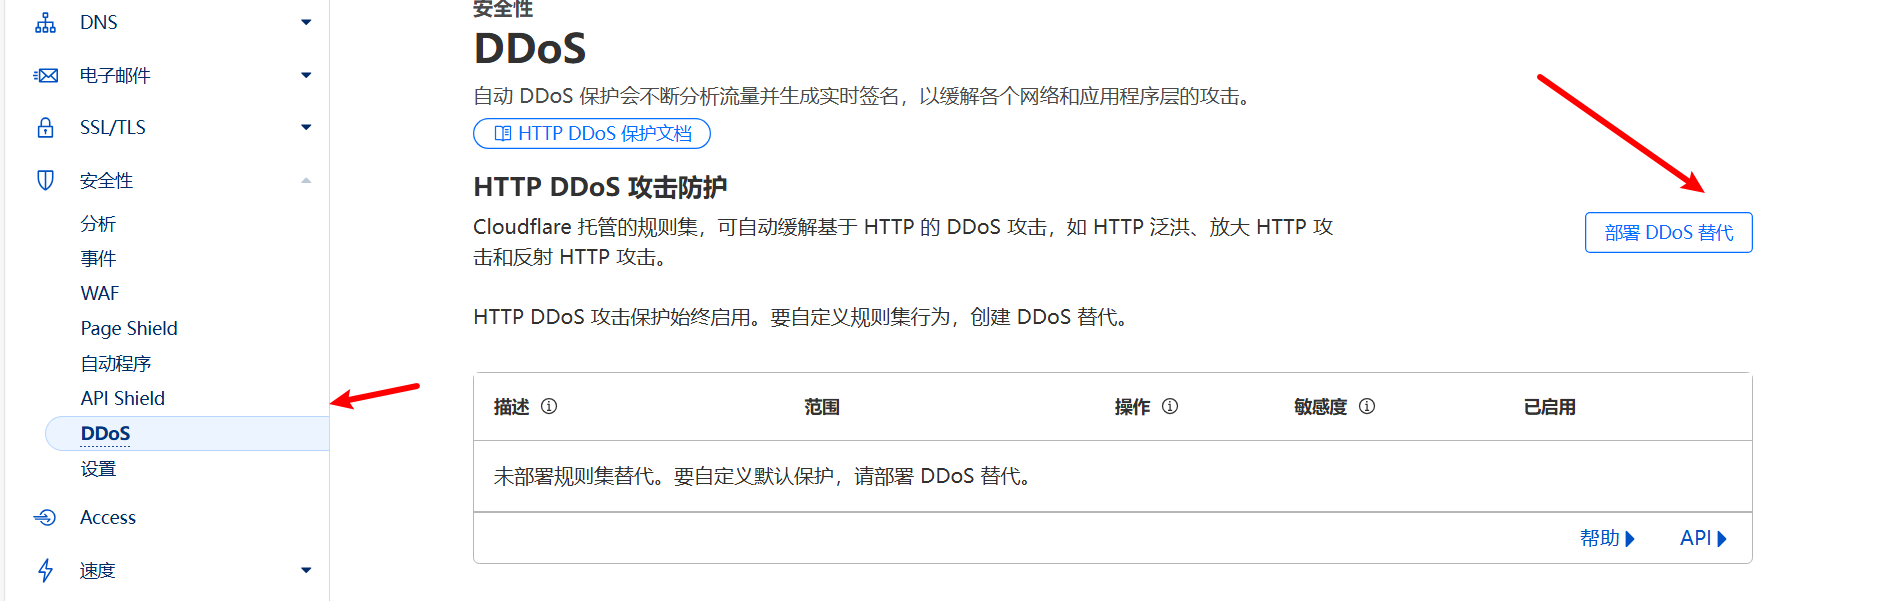This screenshot has width=1889, height=601.
Task: Open the API Shield page
Action: (x=123, y=398)
